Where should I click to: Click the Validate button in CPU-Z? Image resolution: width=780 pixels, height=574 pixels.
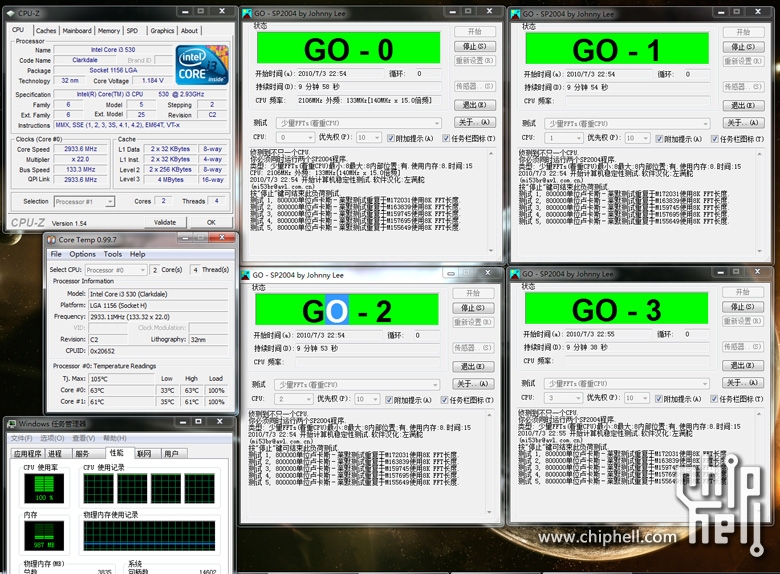165,222
